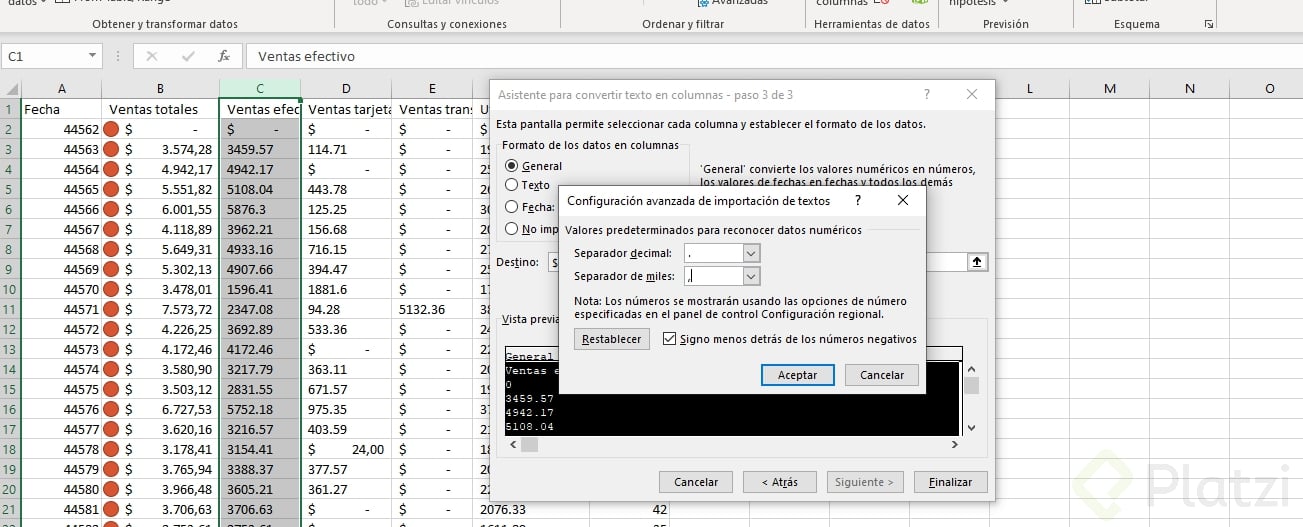1303x527 pixels.
Task: Click the preview horizontal scrollbar thumb
Action: coord(530,444)
